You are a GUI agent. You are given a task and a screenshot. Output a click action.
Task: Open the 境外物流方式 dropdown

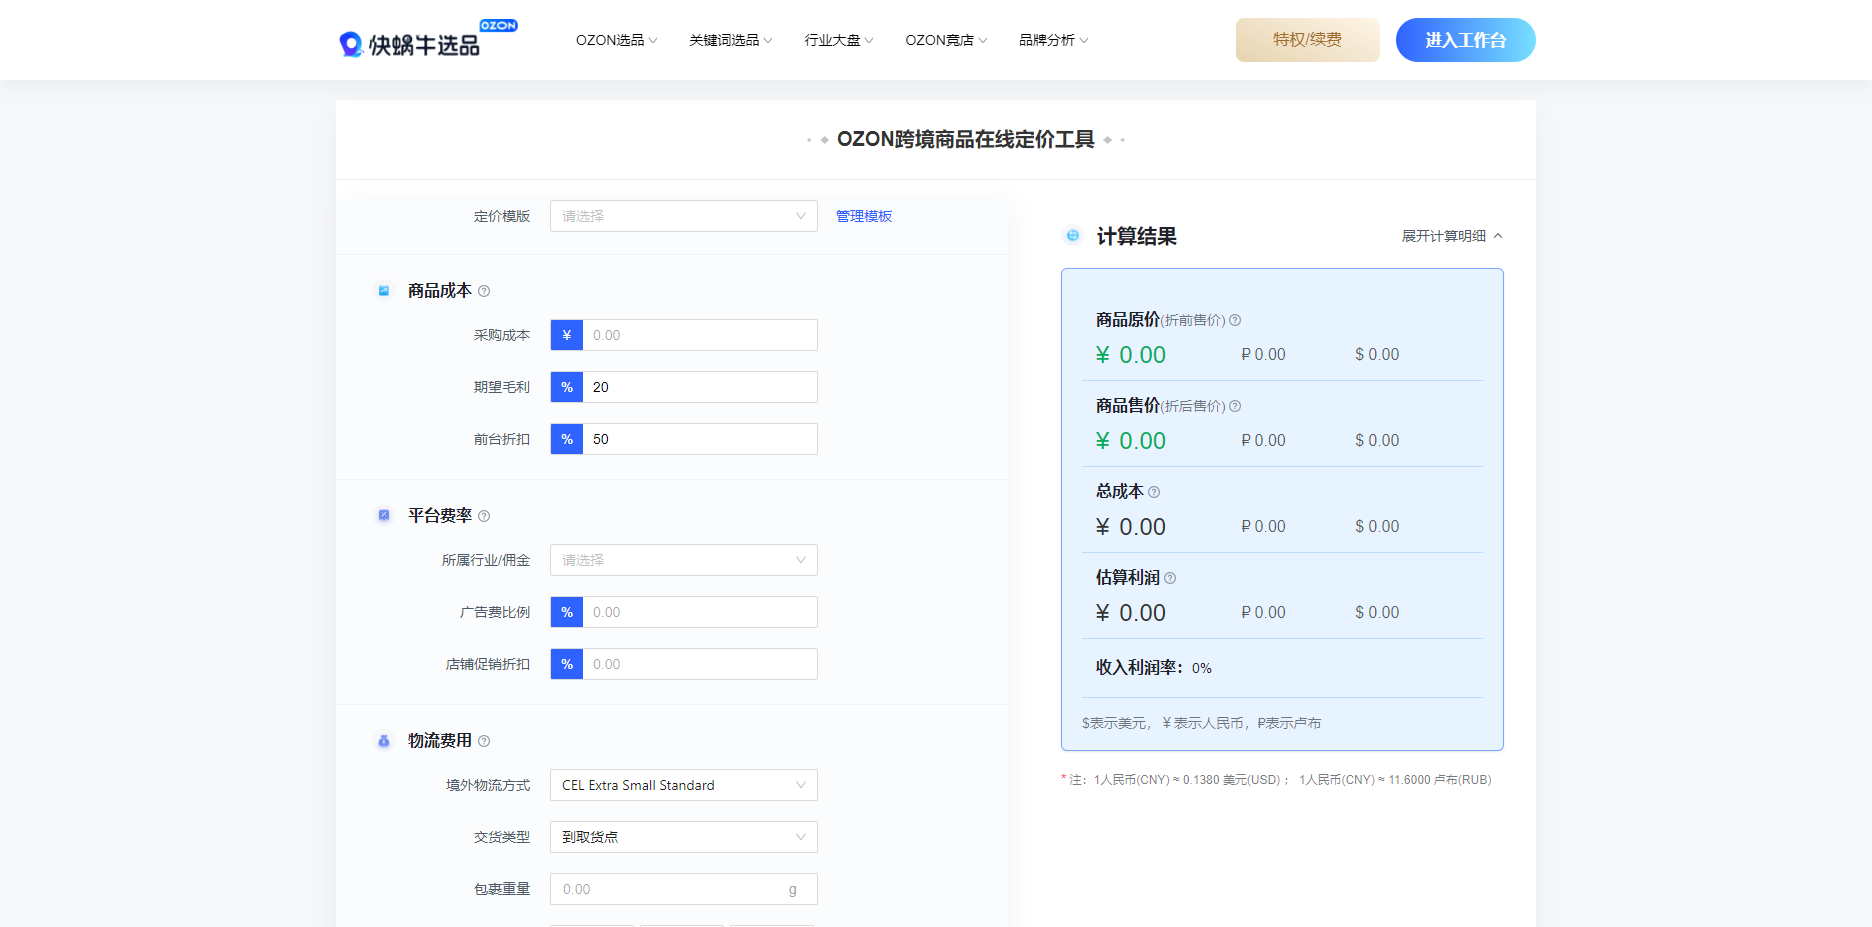pyautogui.click(x=684, y=785)
